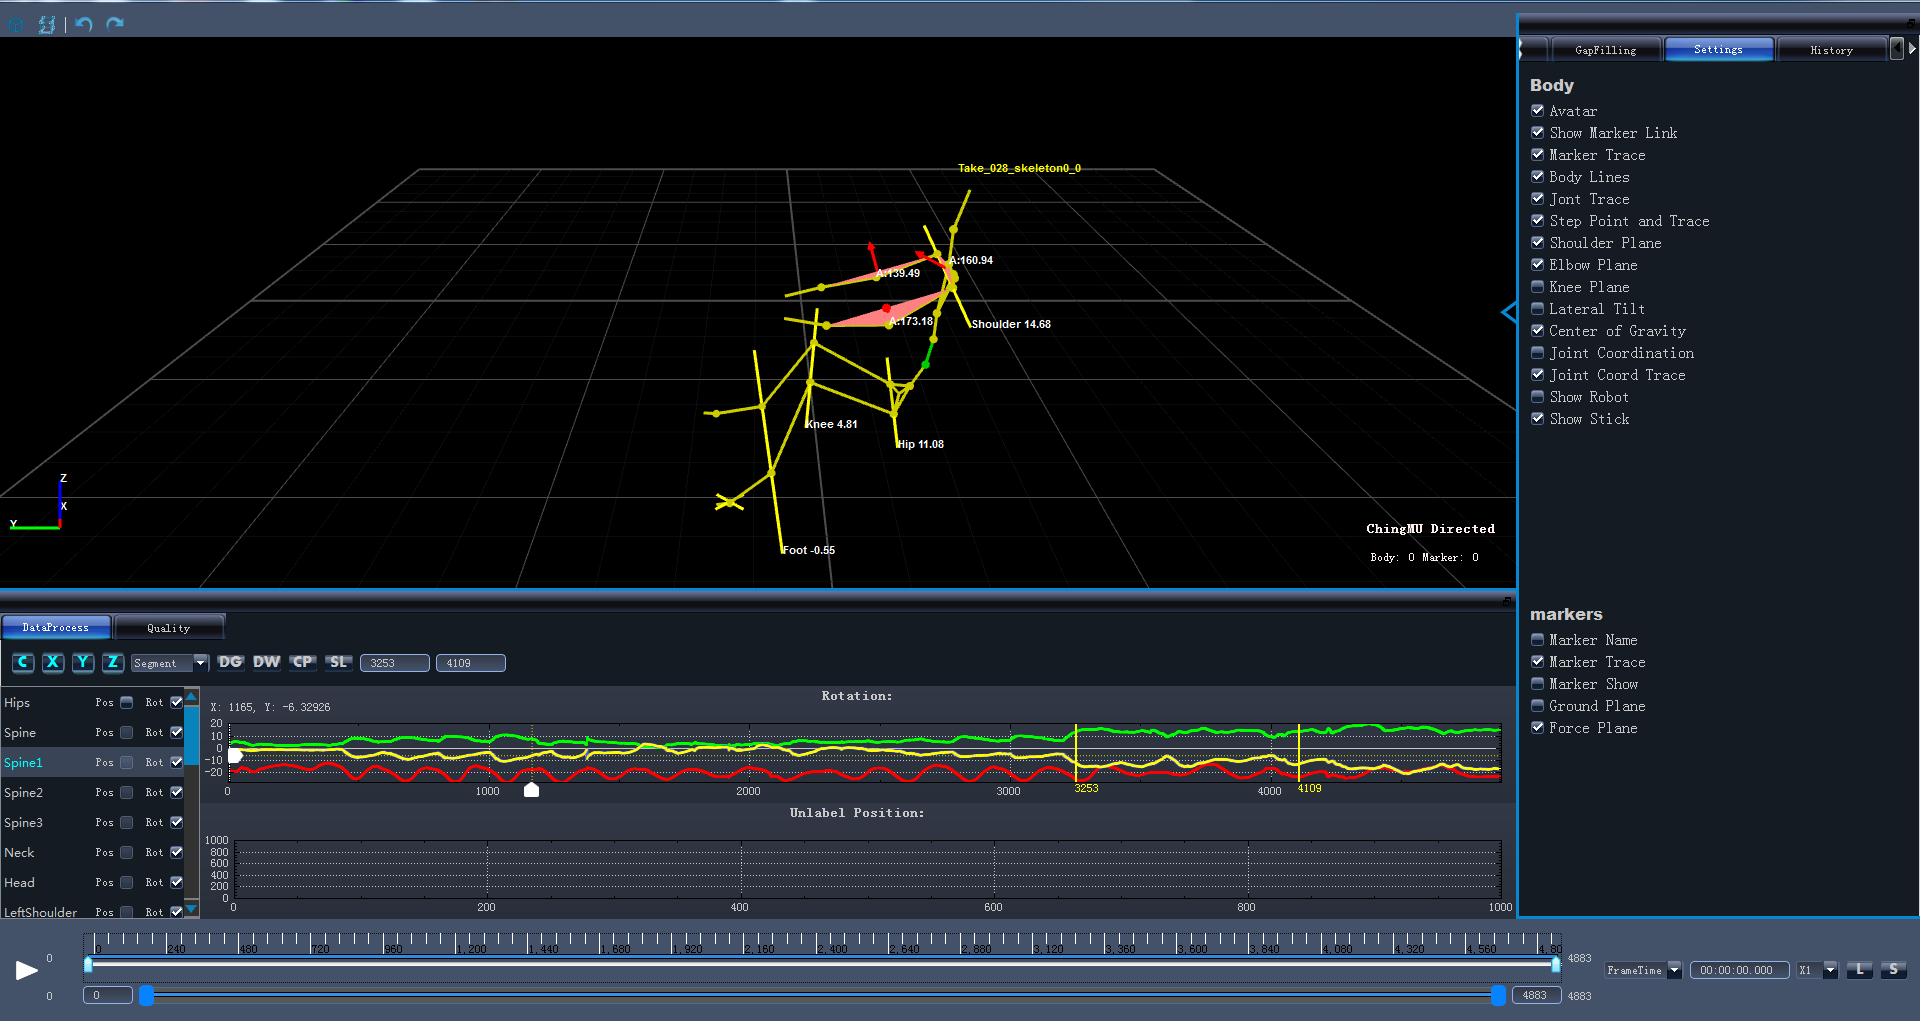Click the save-all icon in top toolbar
1920x1021 pixels.
(47, 24)
